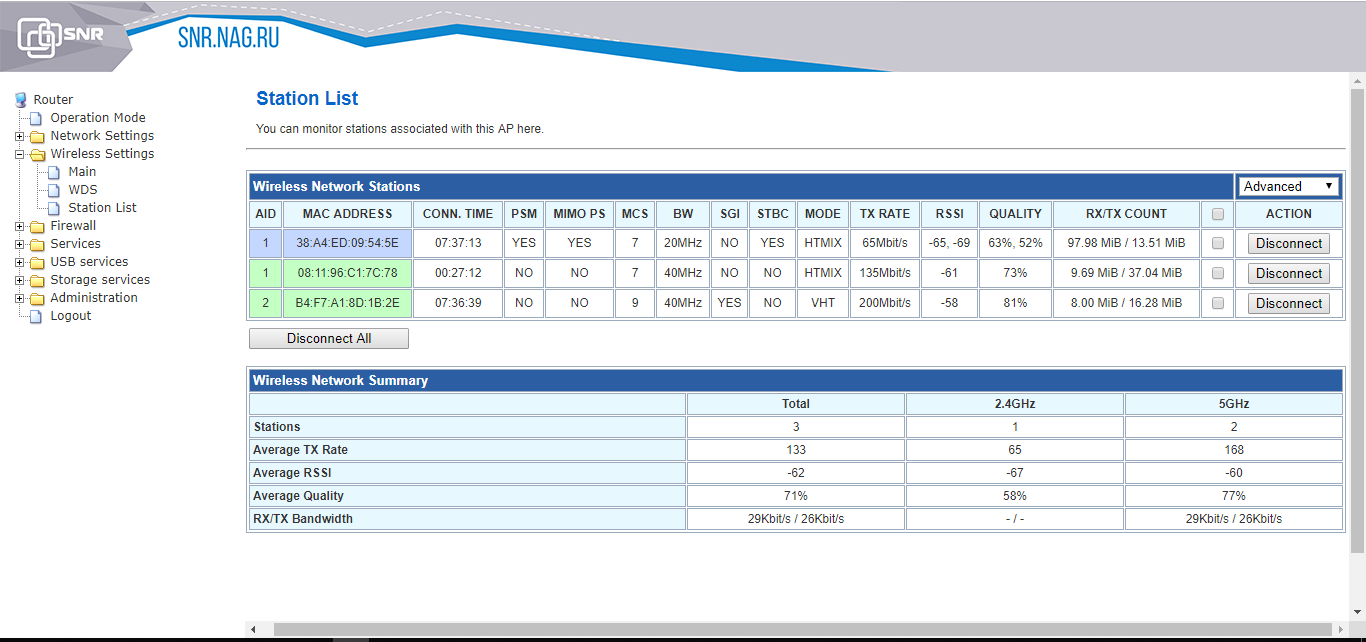1366x642 pixels.
Task: Select Logout in the navigation tree
Action: (x=71, y=316)
